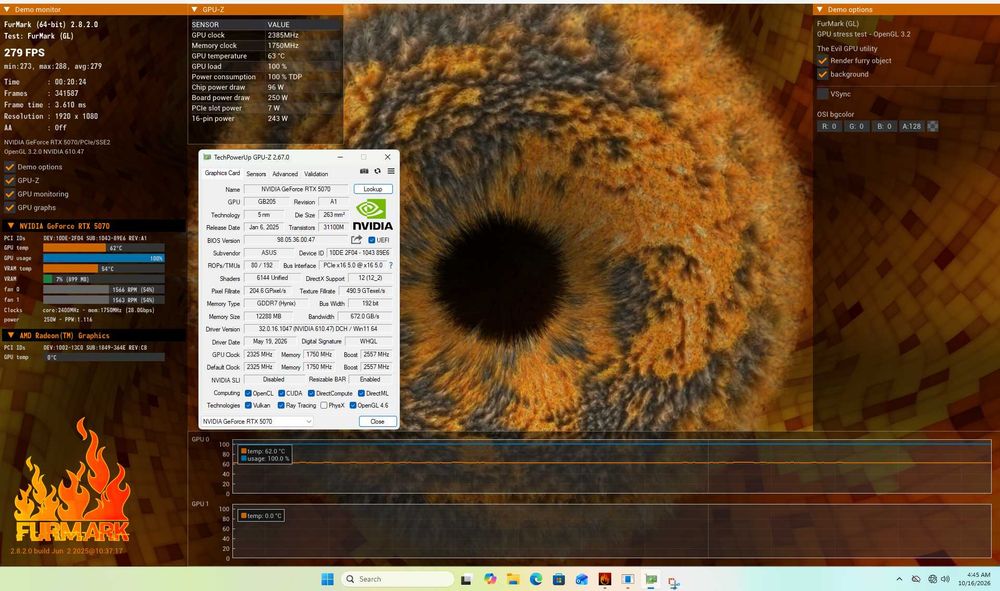Click the taskbar clock showing 4:45 AM
Screen dimensions: 1000x591
(x=974, y=579)
